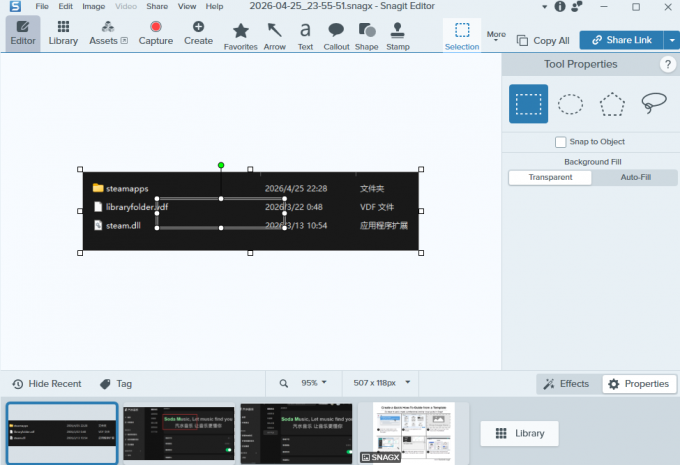The height and width of the screenshot is (465, 680).
Task: Enable Snap to Object checkbox
Action: tap(561, 142)
